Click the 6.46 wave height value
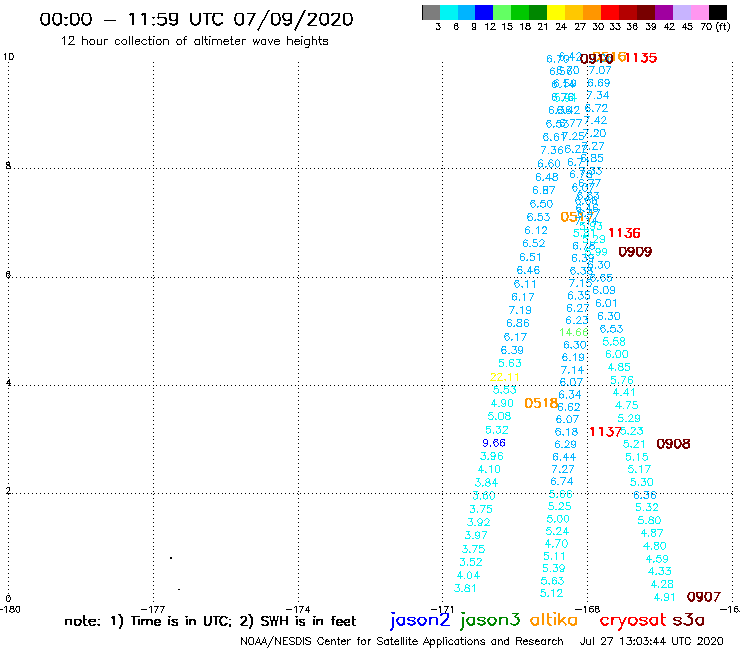The height and width of the screenshot is (650, 740). pos(528,270)
